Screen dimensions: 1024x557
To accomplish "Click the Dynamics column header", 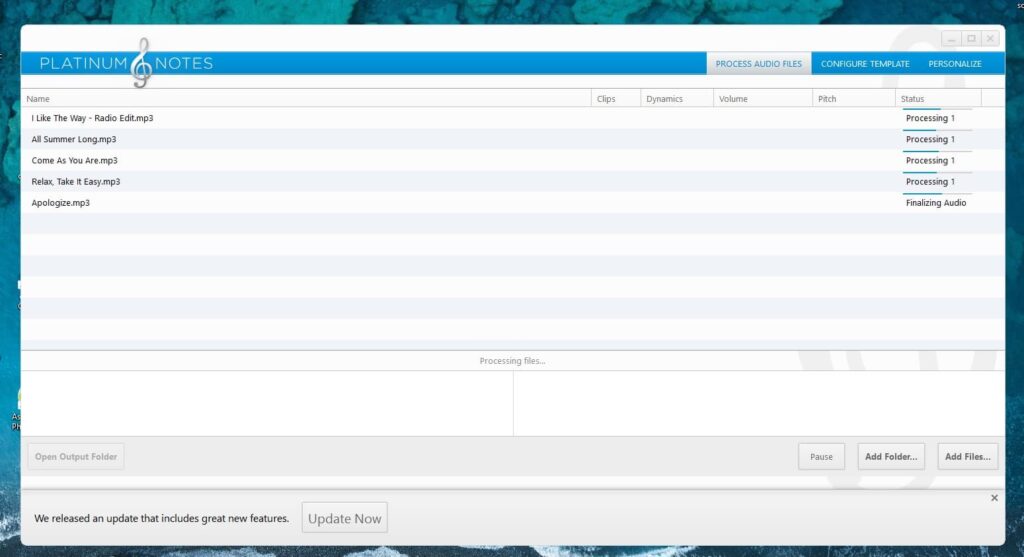I will point(675,99).
